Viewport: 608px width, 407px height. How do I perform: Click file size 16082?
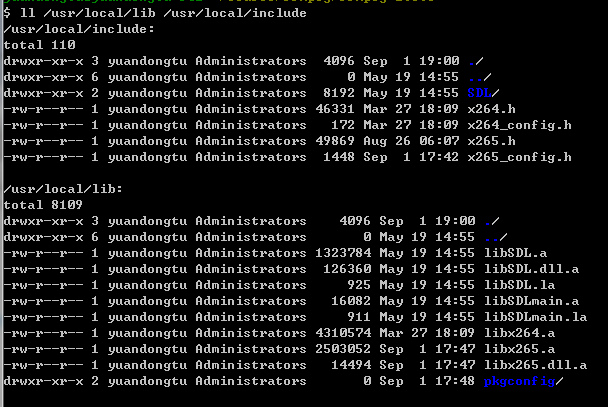coord(351,301)
